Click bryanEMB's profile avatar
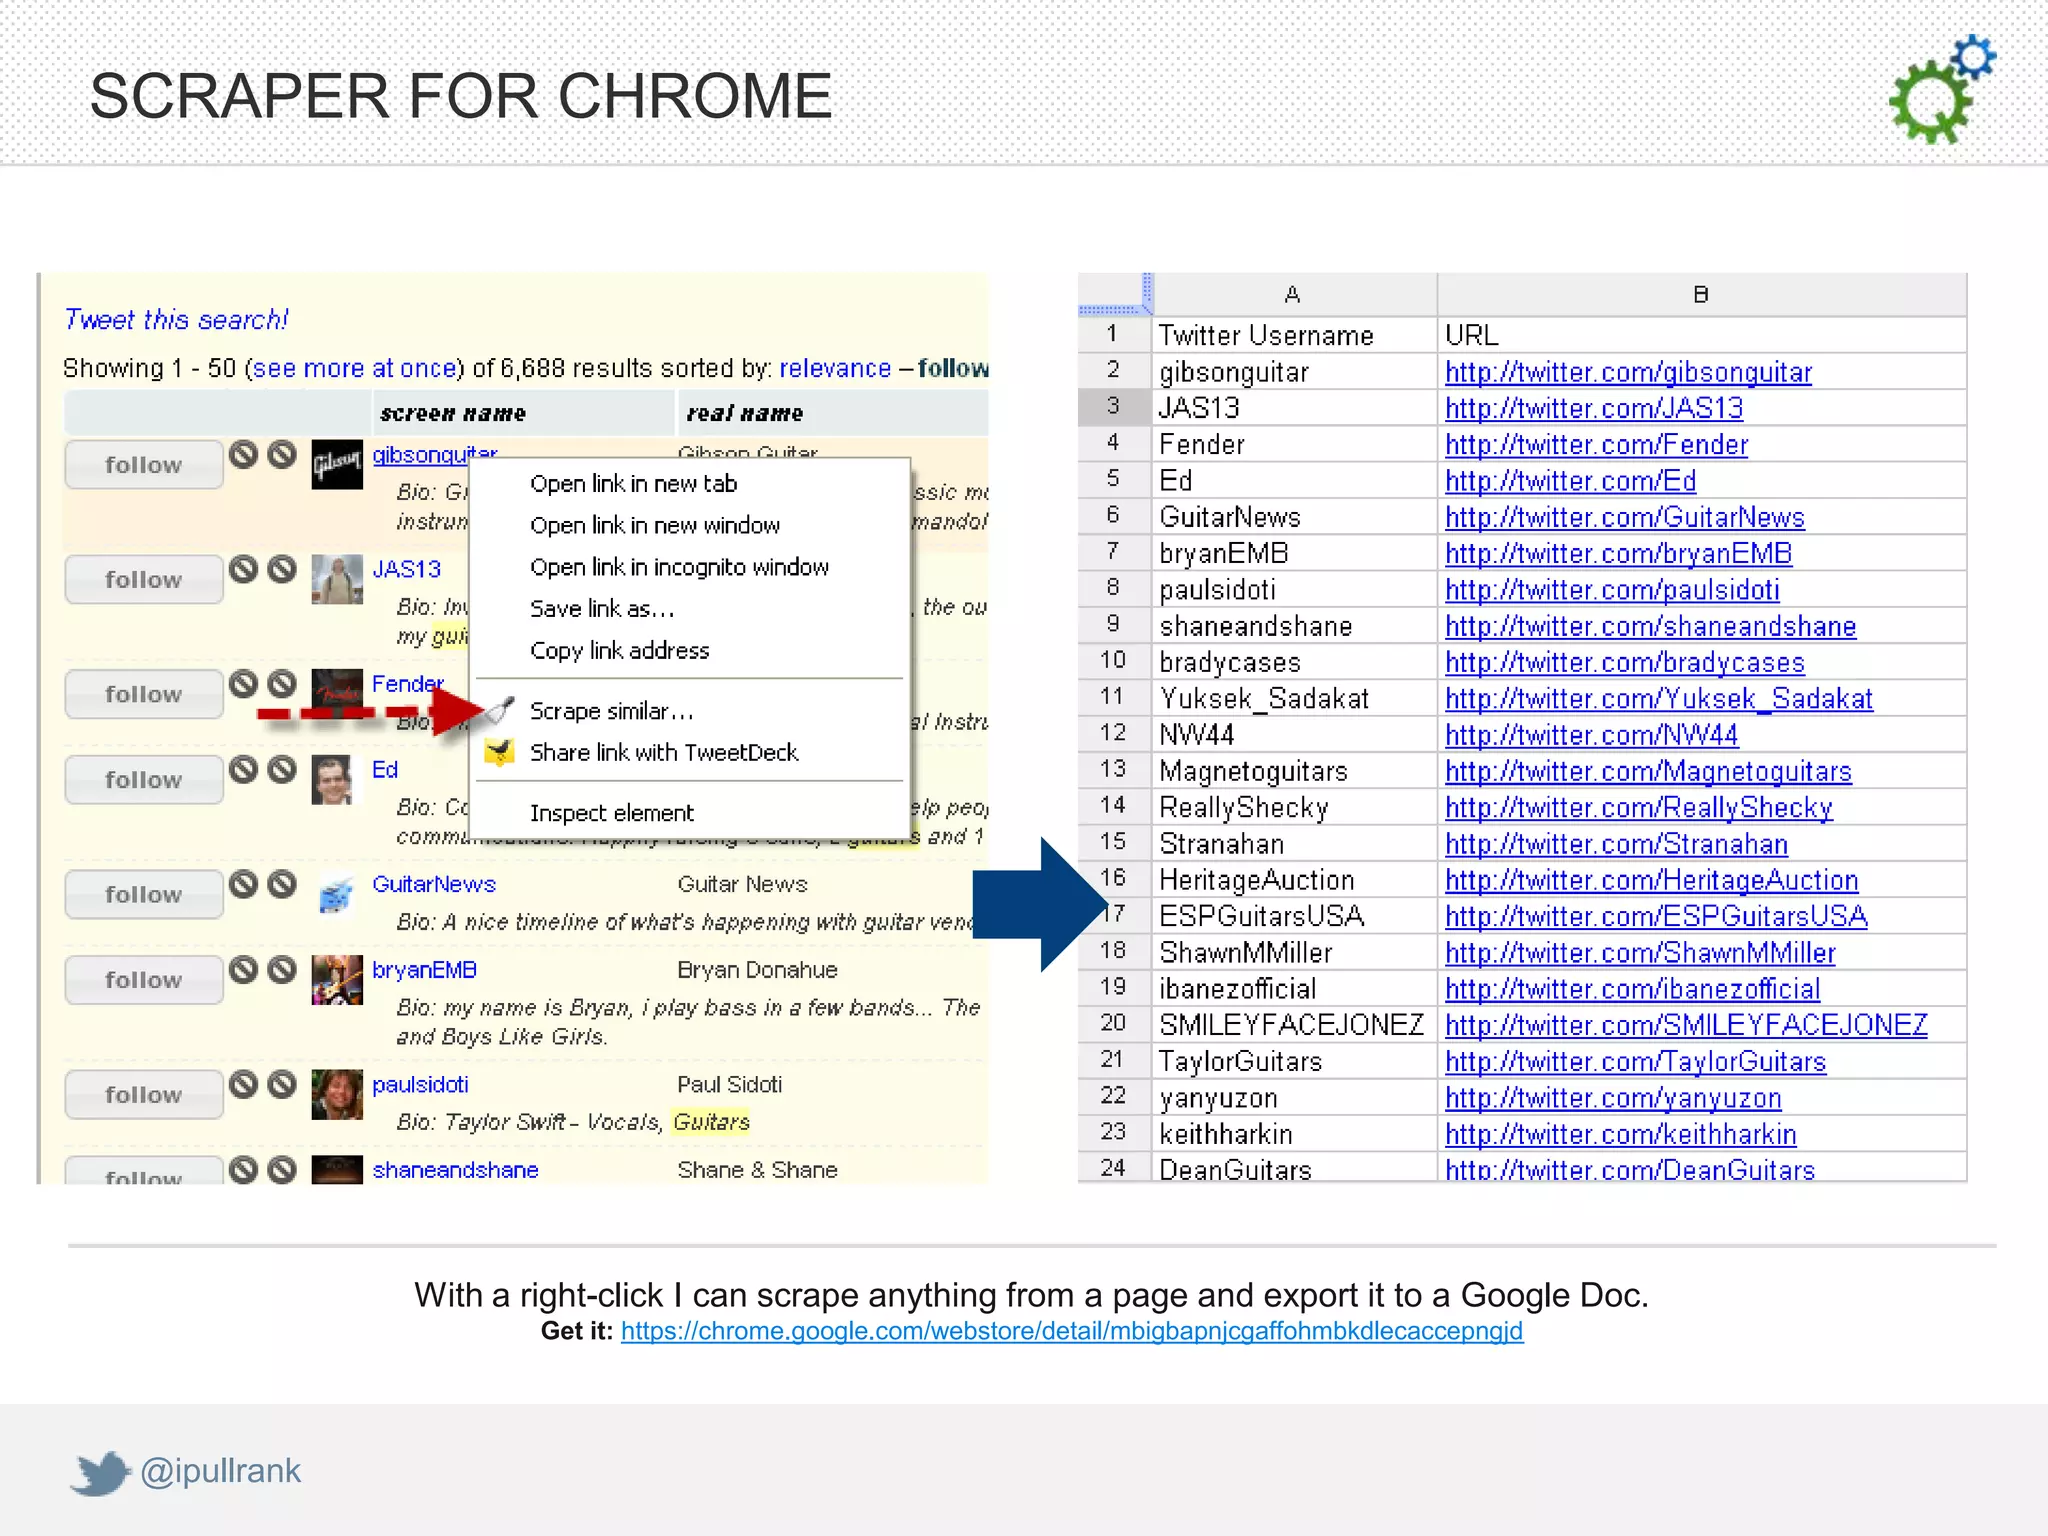Screen dimensions: 2048x1536 tap(337, 980)
